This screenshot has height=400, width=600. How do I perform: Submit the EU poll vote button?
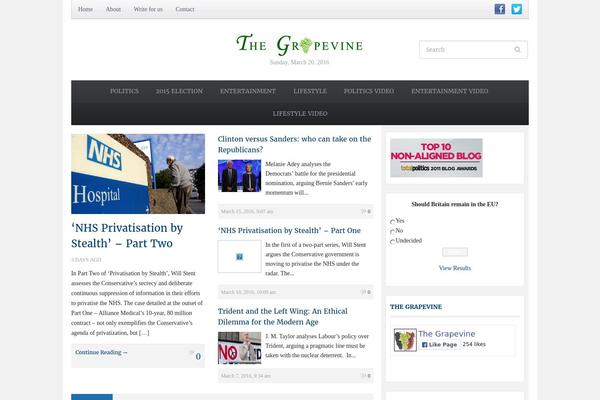click(455, 252)
